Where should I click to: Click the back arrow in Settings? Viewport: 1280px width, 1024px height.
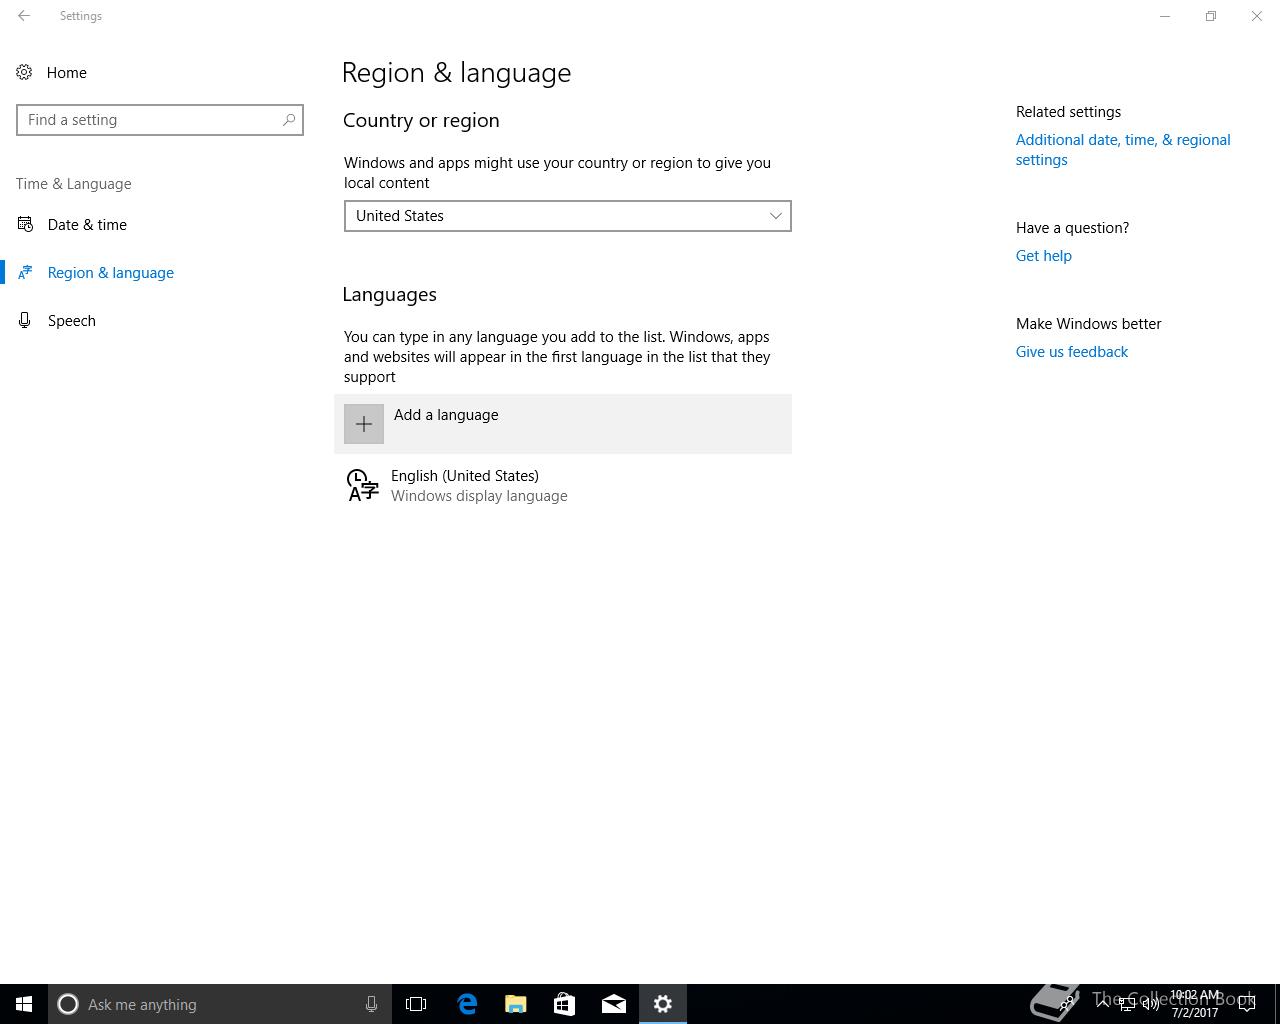24,16
